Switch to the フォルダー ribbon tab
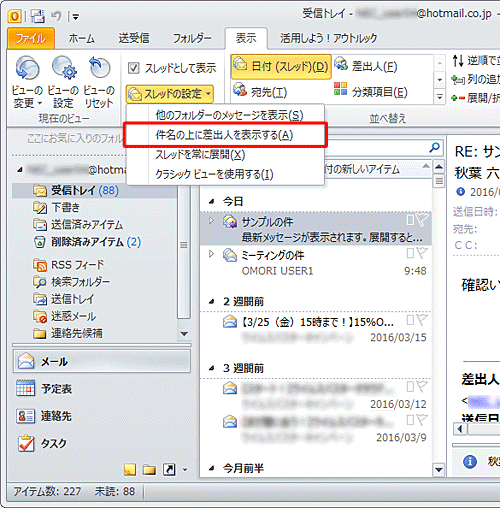Image resolution: width=500 pixels, height=508 pixels. (192, 38)
